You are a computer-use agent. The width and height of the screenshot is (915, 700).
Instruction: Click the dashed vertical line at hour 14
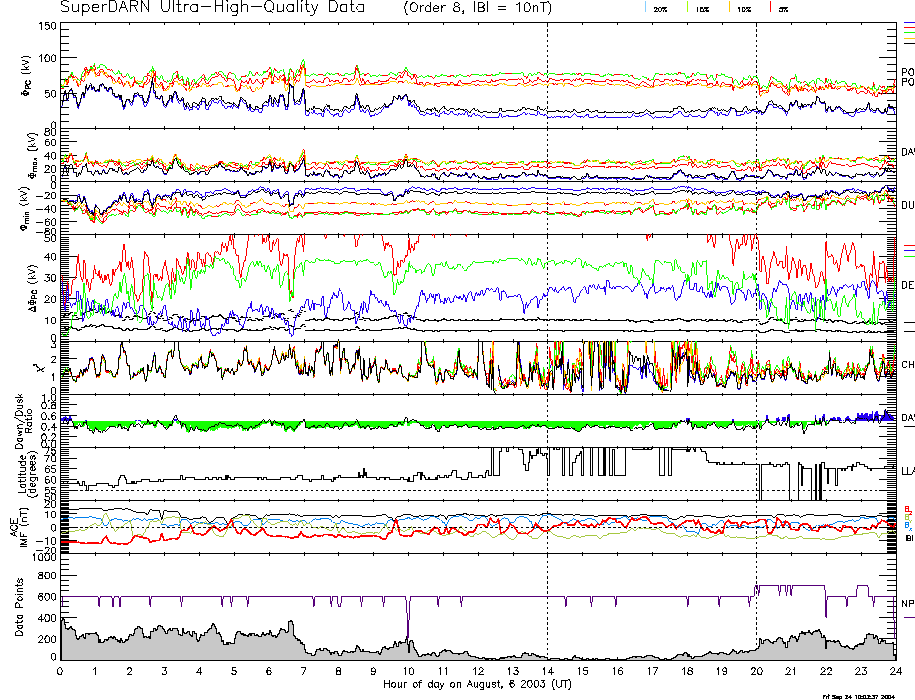547,300
